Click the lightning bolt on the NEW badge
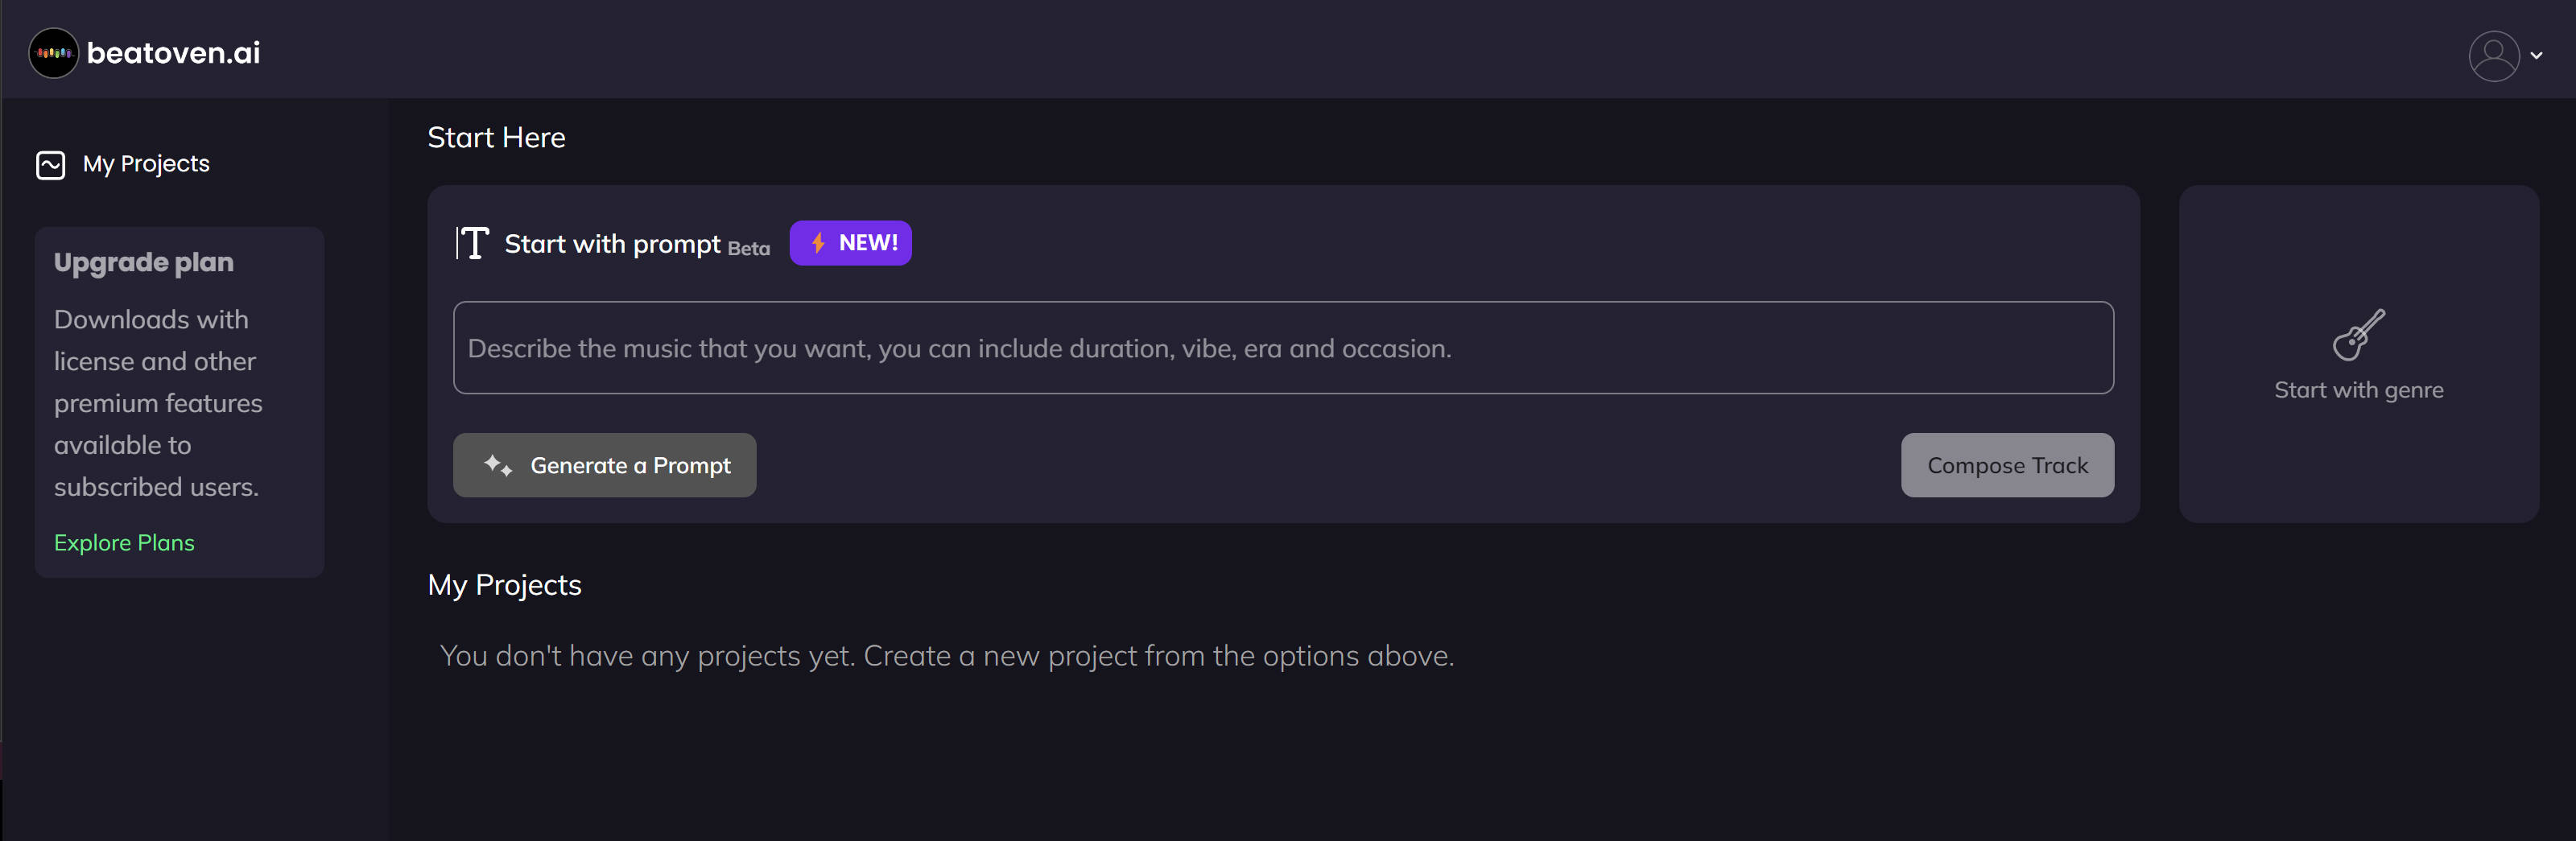 coord(817,242)
